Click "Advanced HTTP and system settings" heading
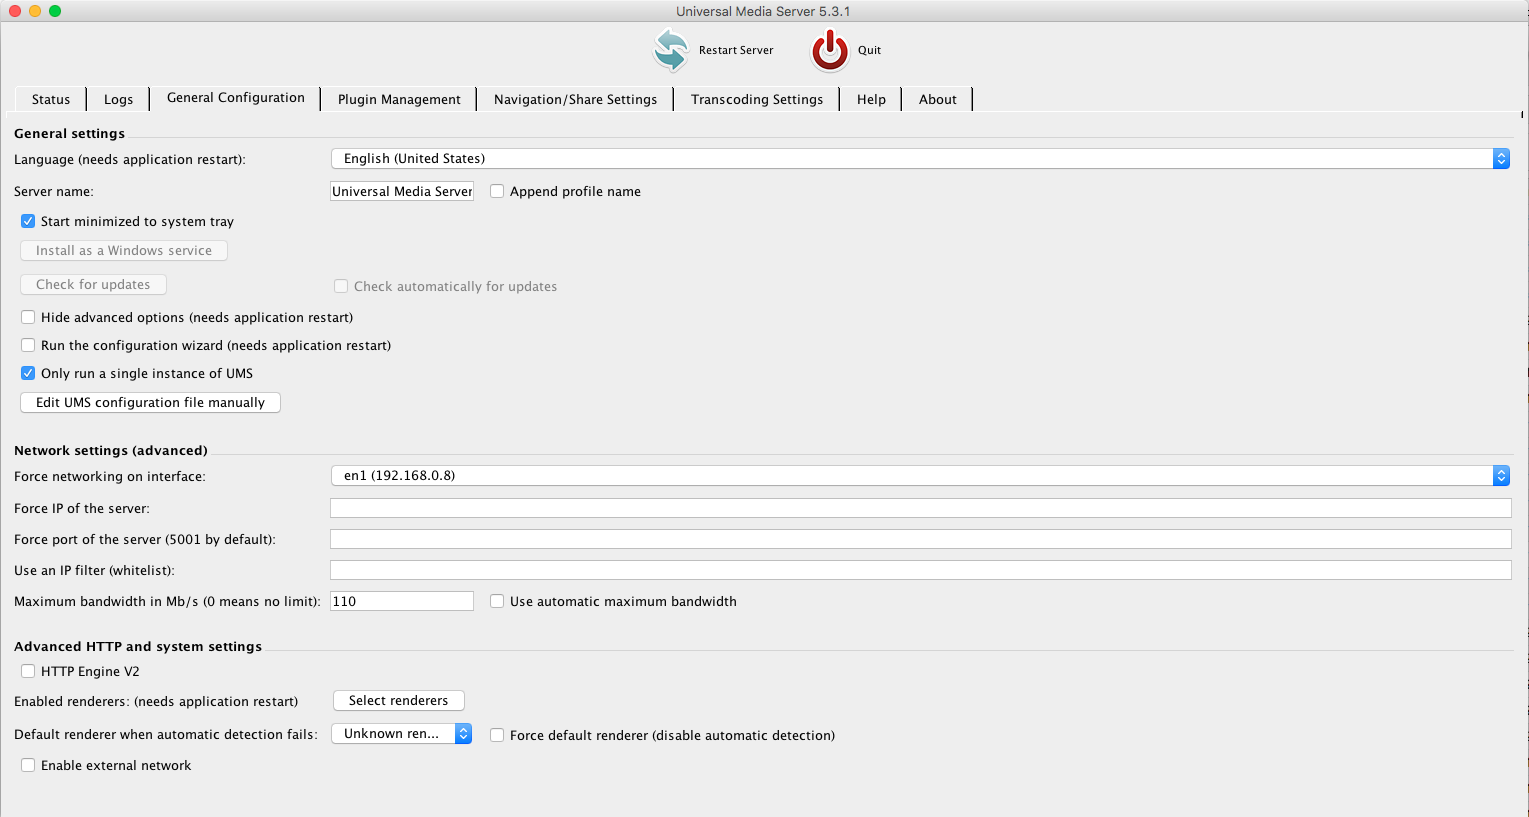 click(138, 646)
